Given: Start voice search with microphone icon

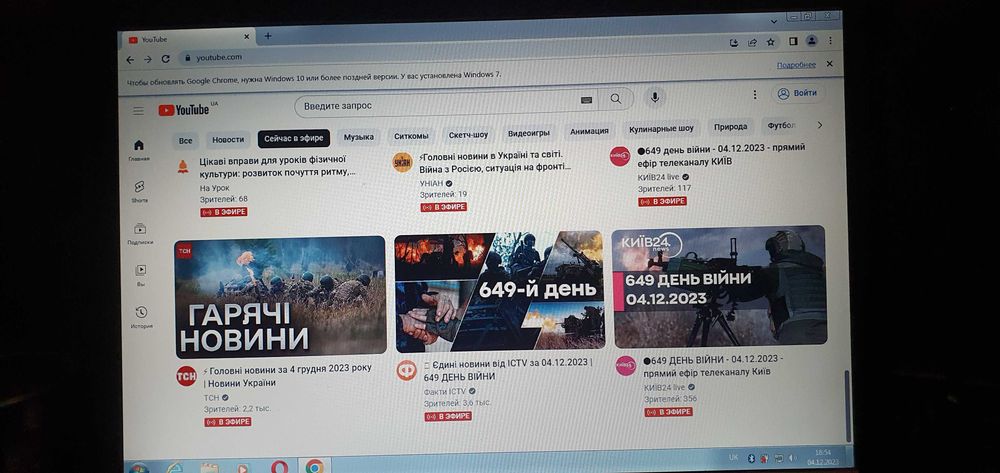Looking at the screenshot, I should pos(654,97).
